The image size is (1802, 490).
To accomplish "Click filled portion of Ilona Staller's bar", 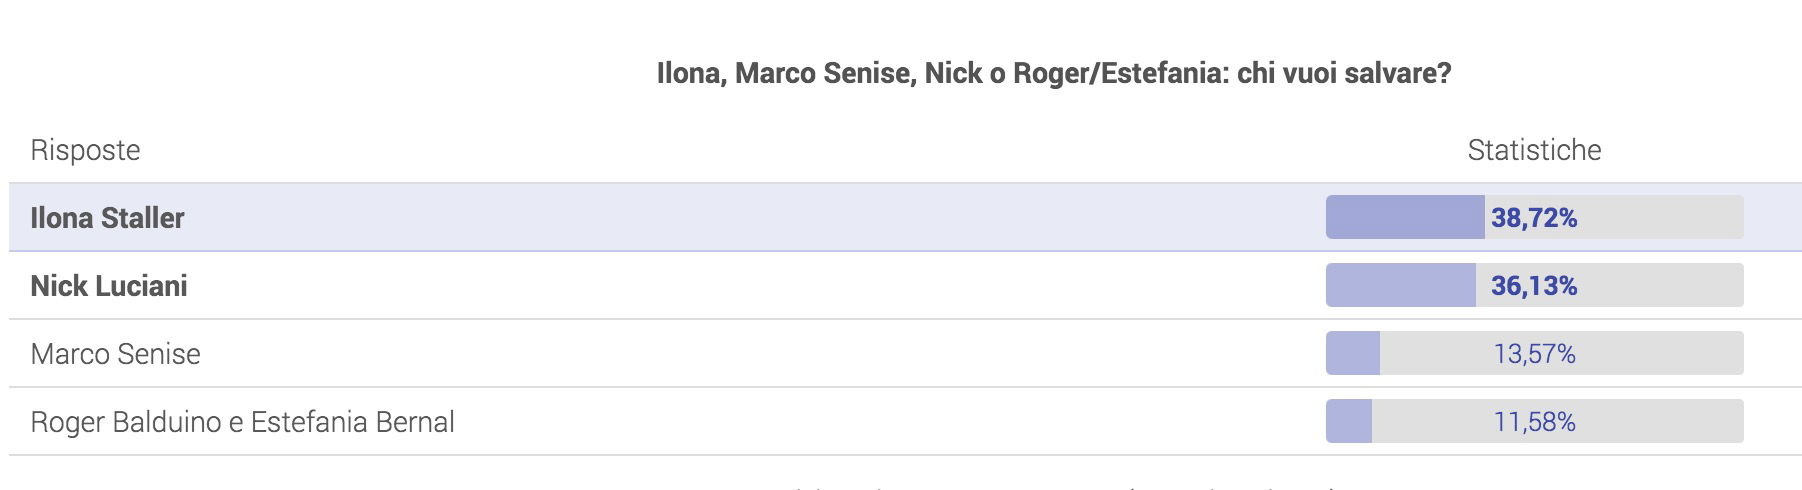I will (1405, 217).
